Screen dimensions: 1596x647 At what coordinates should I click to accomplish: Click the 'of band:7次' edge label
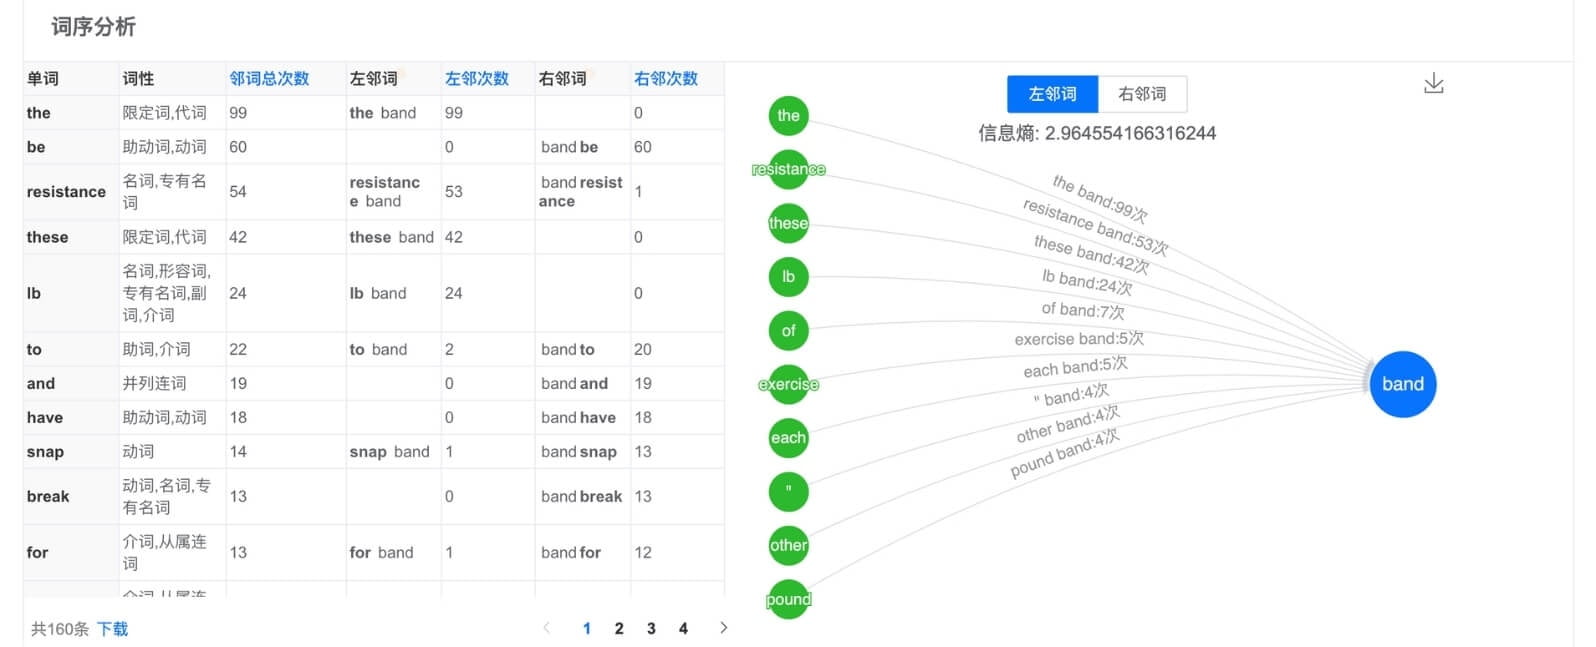1083,310
